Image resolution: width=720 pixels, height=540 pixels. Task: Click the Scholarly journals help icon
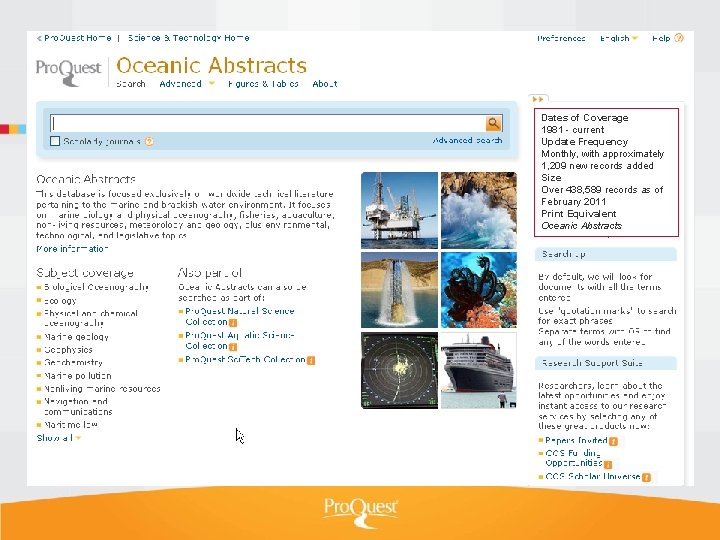click(x=149, y=141)
